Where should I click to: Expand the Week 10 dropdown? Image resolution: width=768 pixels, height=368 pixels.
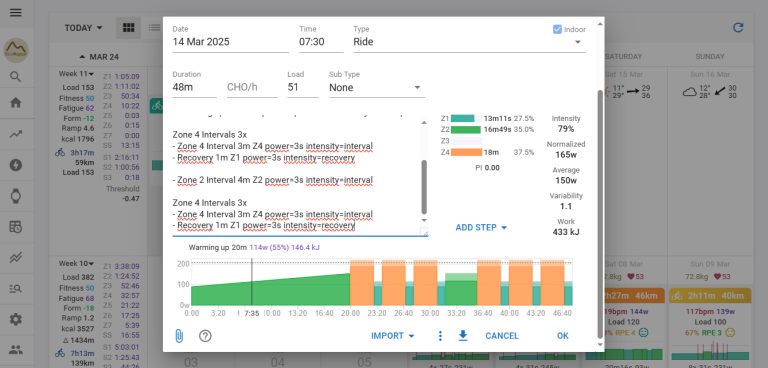click(x=76, y=264)
